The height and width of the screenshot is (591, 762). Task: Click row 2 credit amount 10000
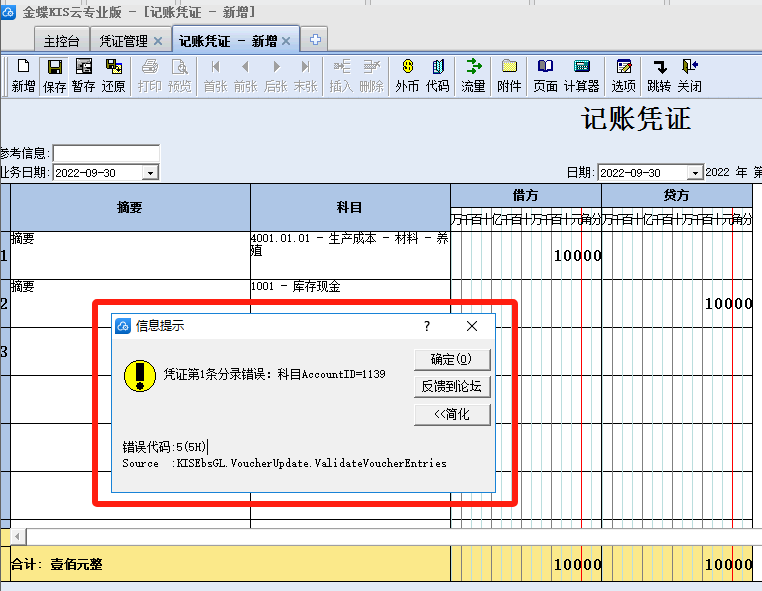coord(728,304)
